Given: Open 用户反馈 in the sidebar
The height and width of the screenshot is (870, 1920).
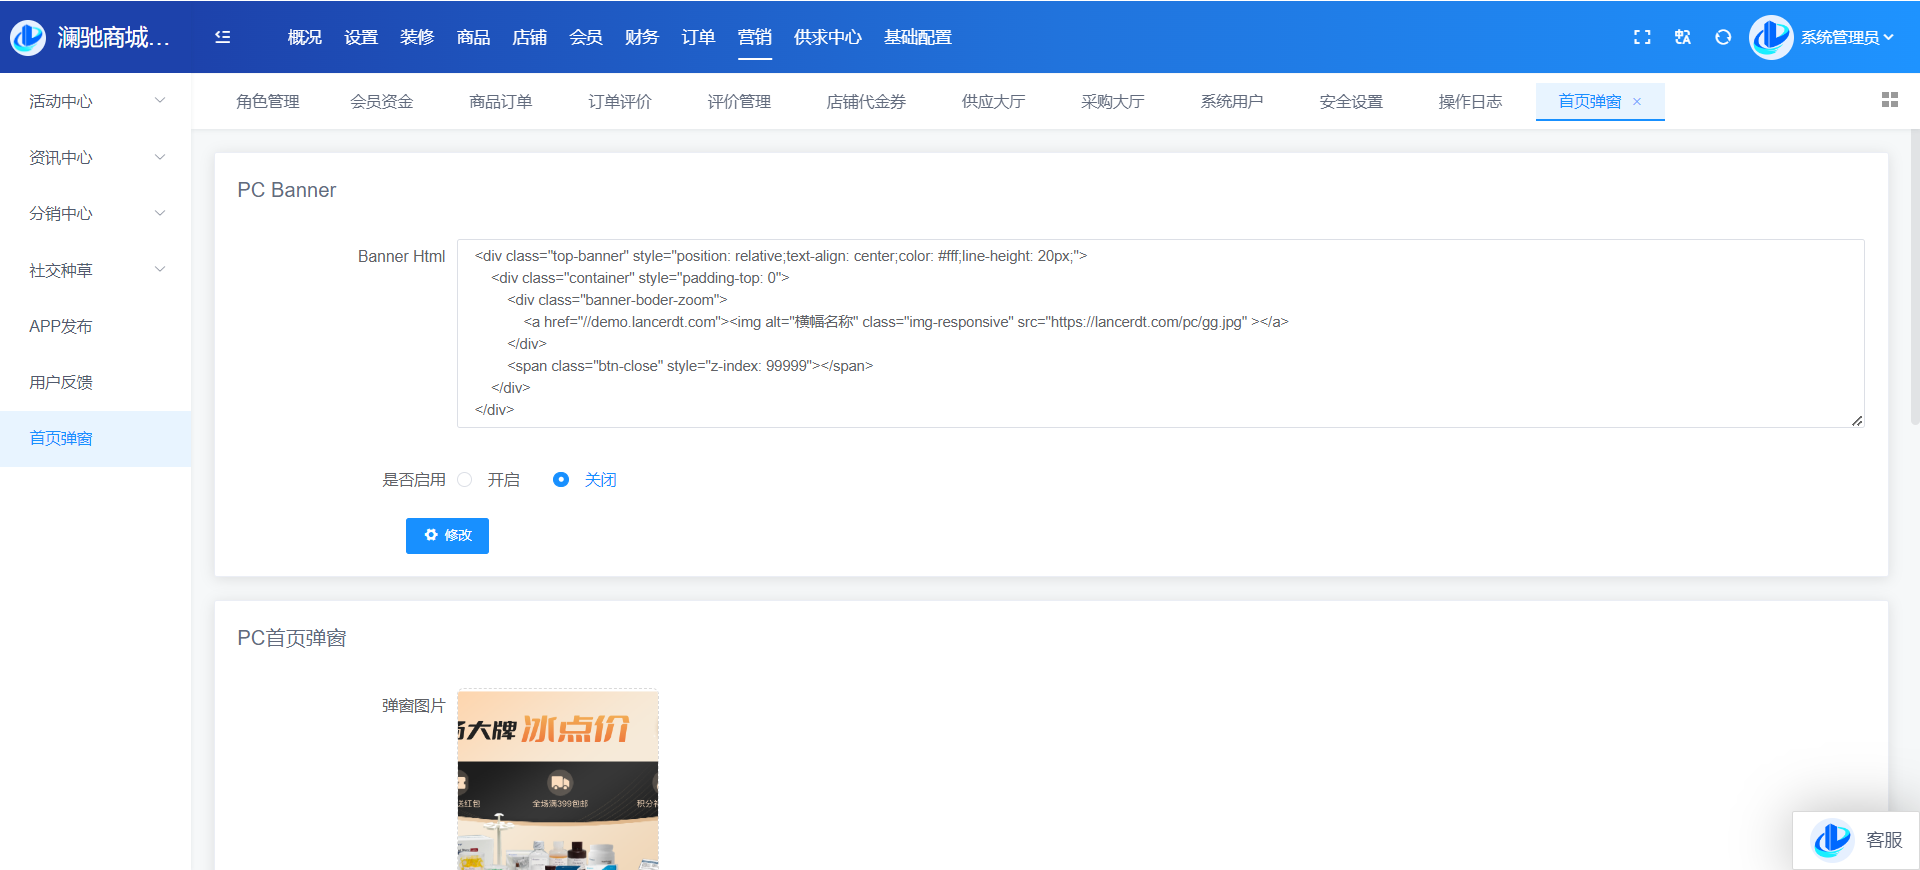Looking at the screenshot, I should click(x=61, y=382).
